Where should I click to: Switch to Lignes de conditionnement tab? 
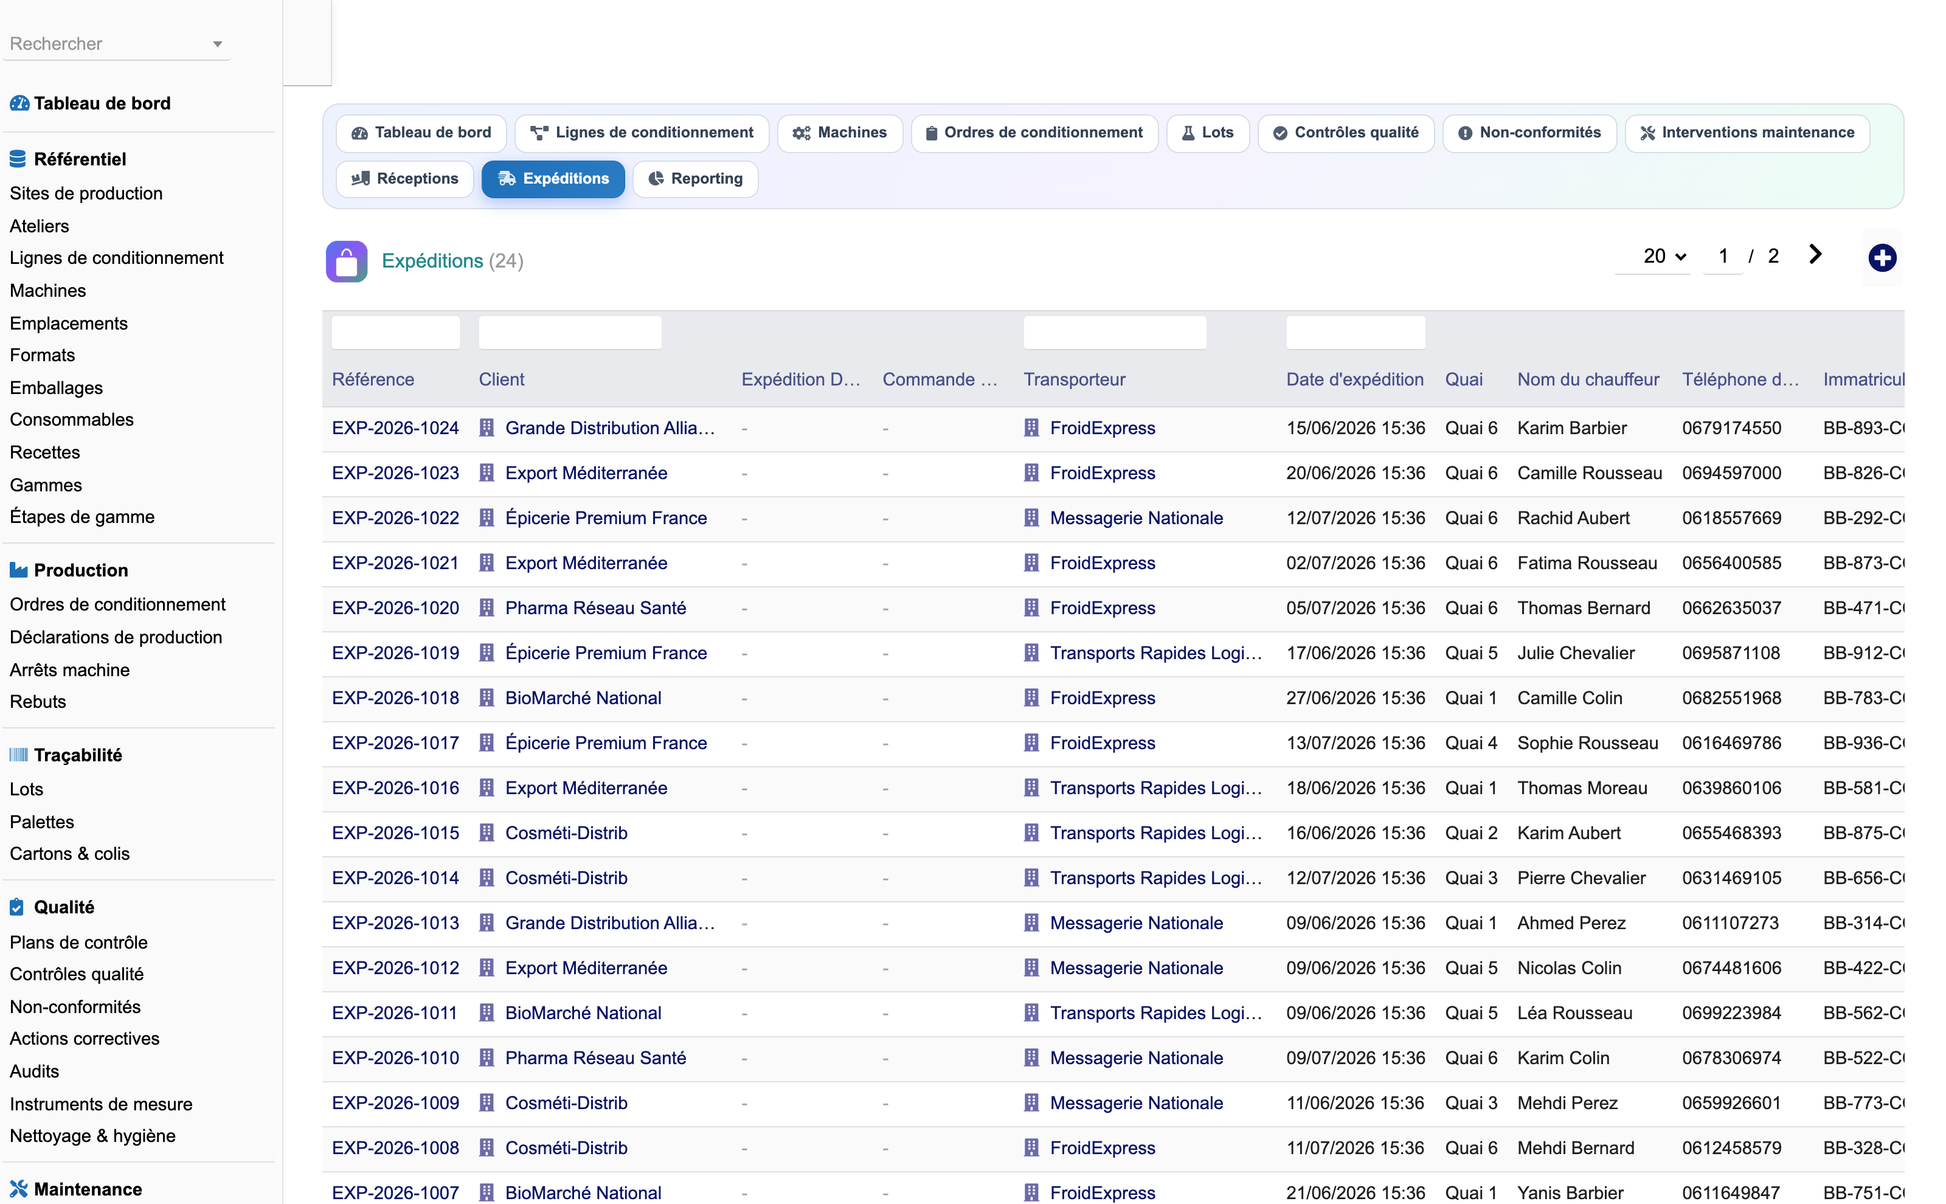click(x=641, y=133)
